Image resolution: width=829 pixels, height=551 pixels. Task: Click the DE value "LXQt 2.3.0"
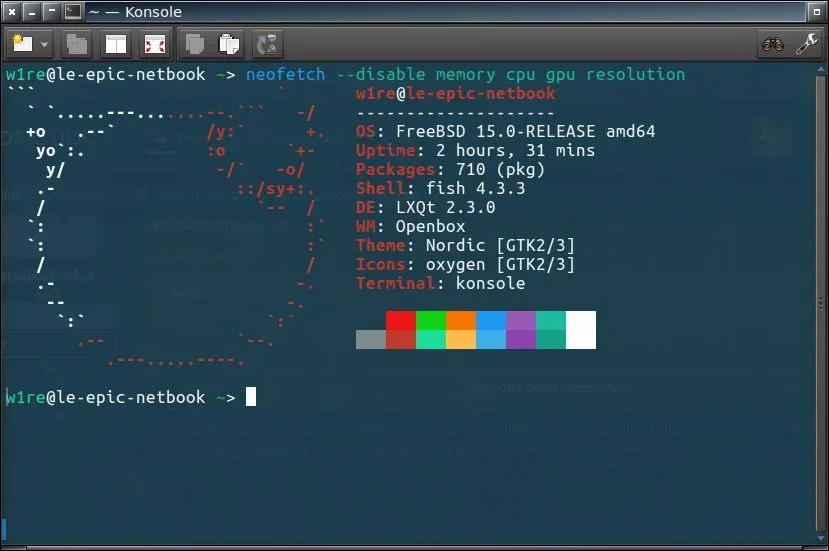point(446,207)
